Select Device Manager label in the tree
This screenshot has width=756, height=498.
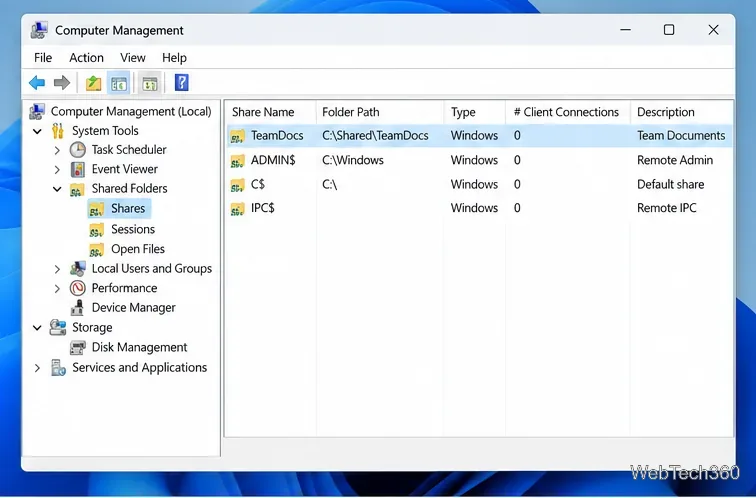pyautogui.click(x=134, y=308)
